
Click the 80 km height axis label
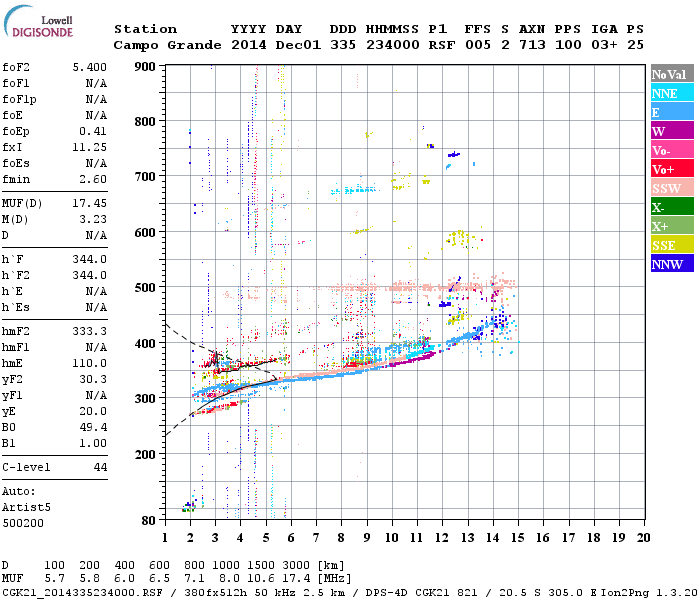click(148, 520)
